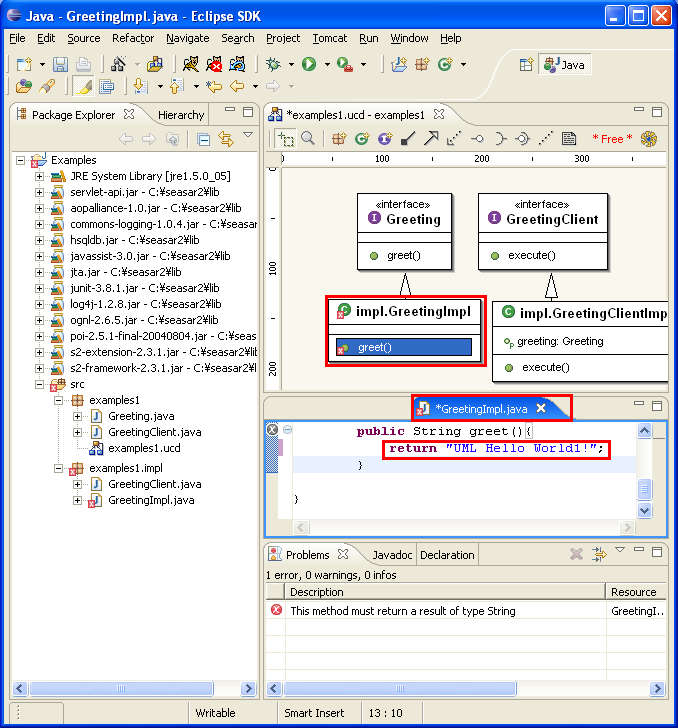Viewport: 678px width, 728px height.
Task: Switch to the Hierarchy tab
Action: 180,115
